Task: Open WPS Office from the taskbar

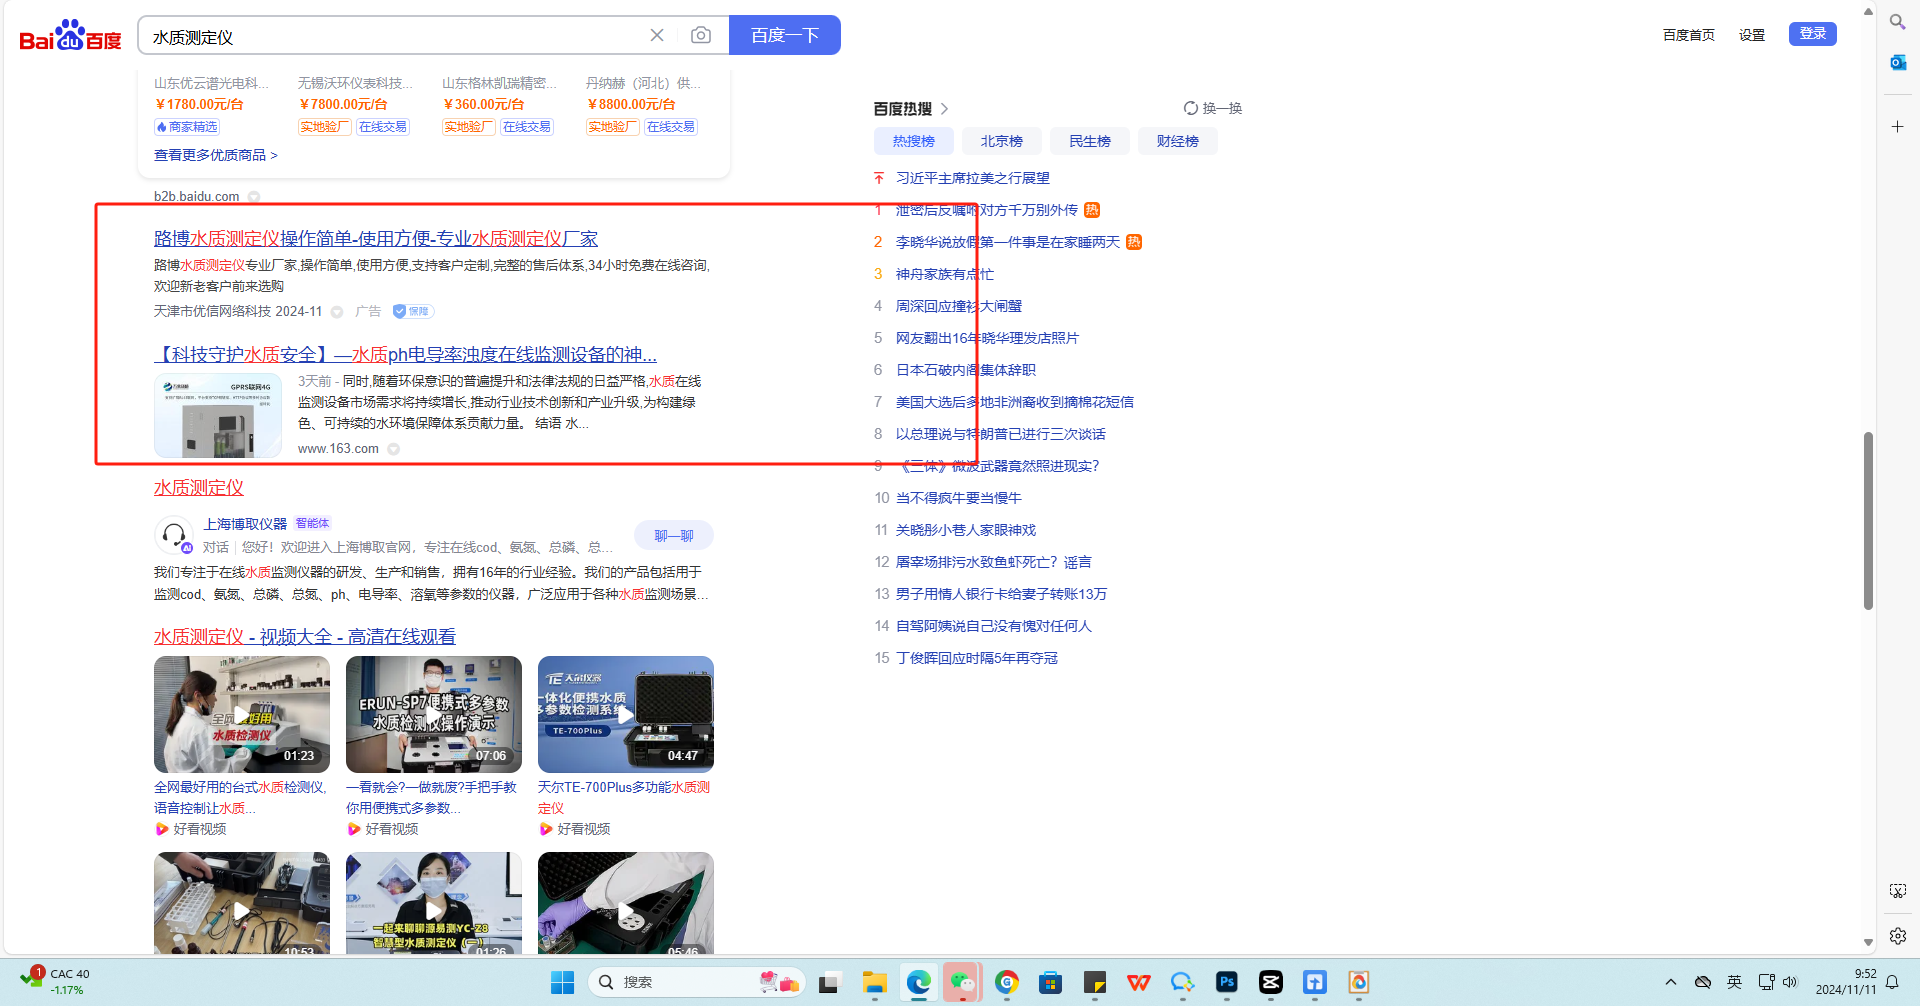Action: (x=1139, y=982)
